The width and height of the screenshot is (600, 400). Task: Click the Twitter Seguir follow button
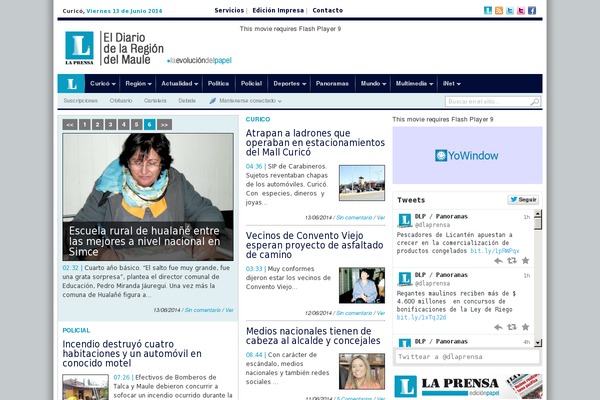point(523,200)
